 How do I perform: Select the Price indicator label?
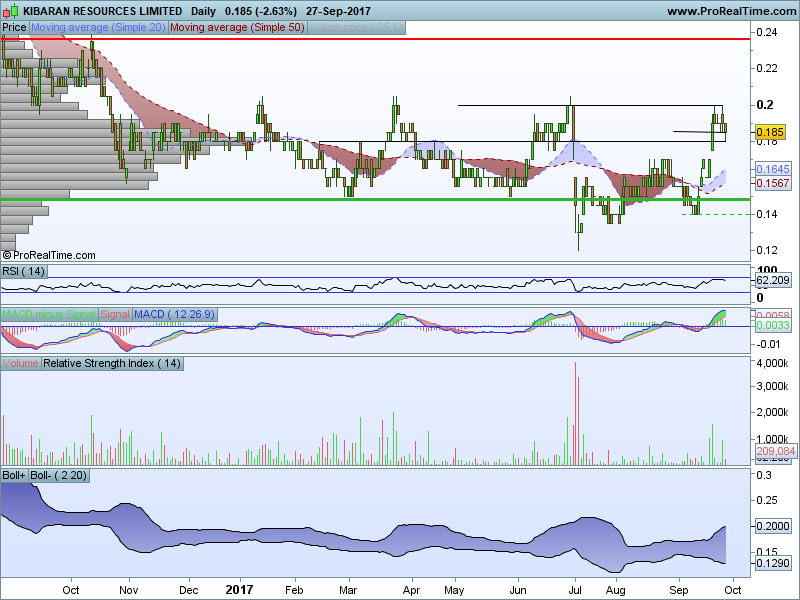pyautogui.click(x=14, y=28)
